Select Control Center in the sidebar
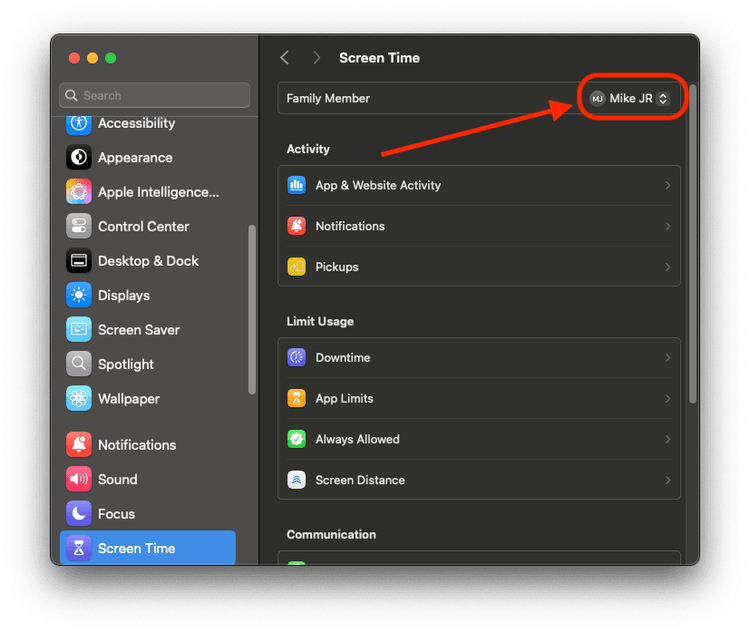Screen dimensions: 750x632 (148, 226)
